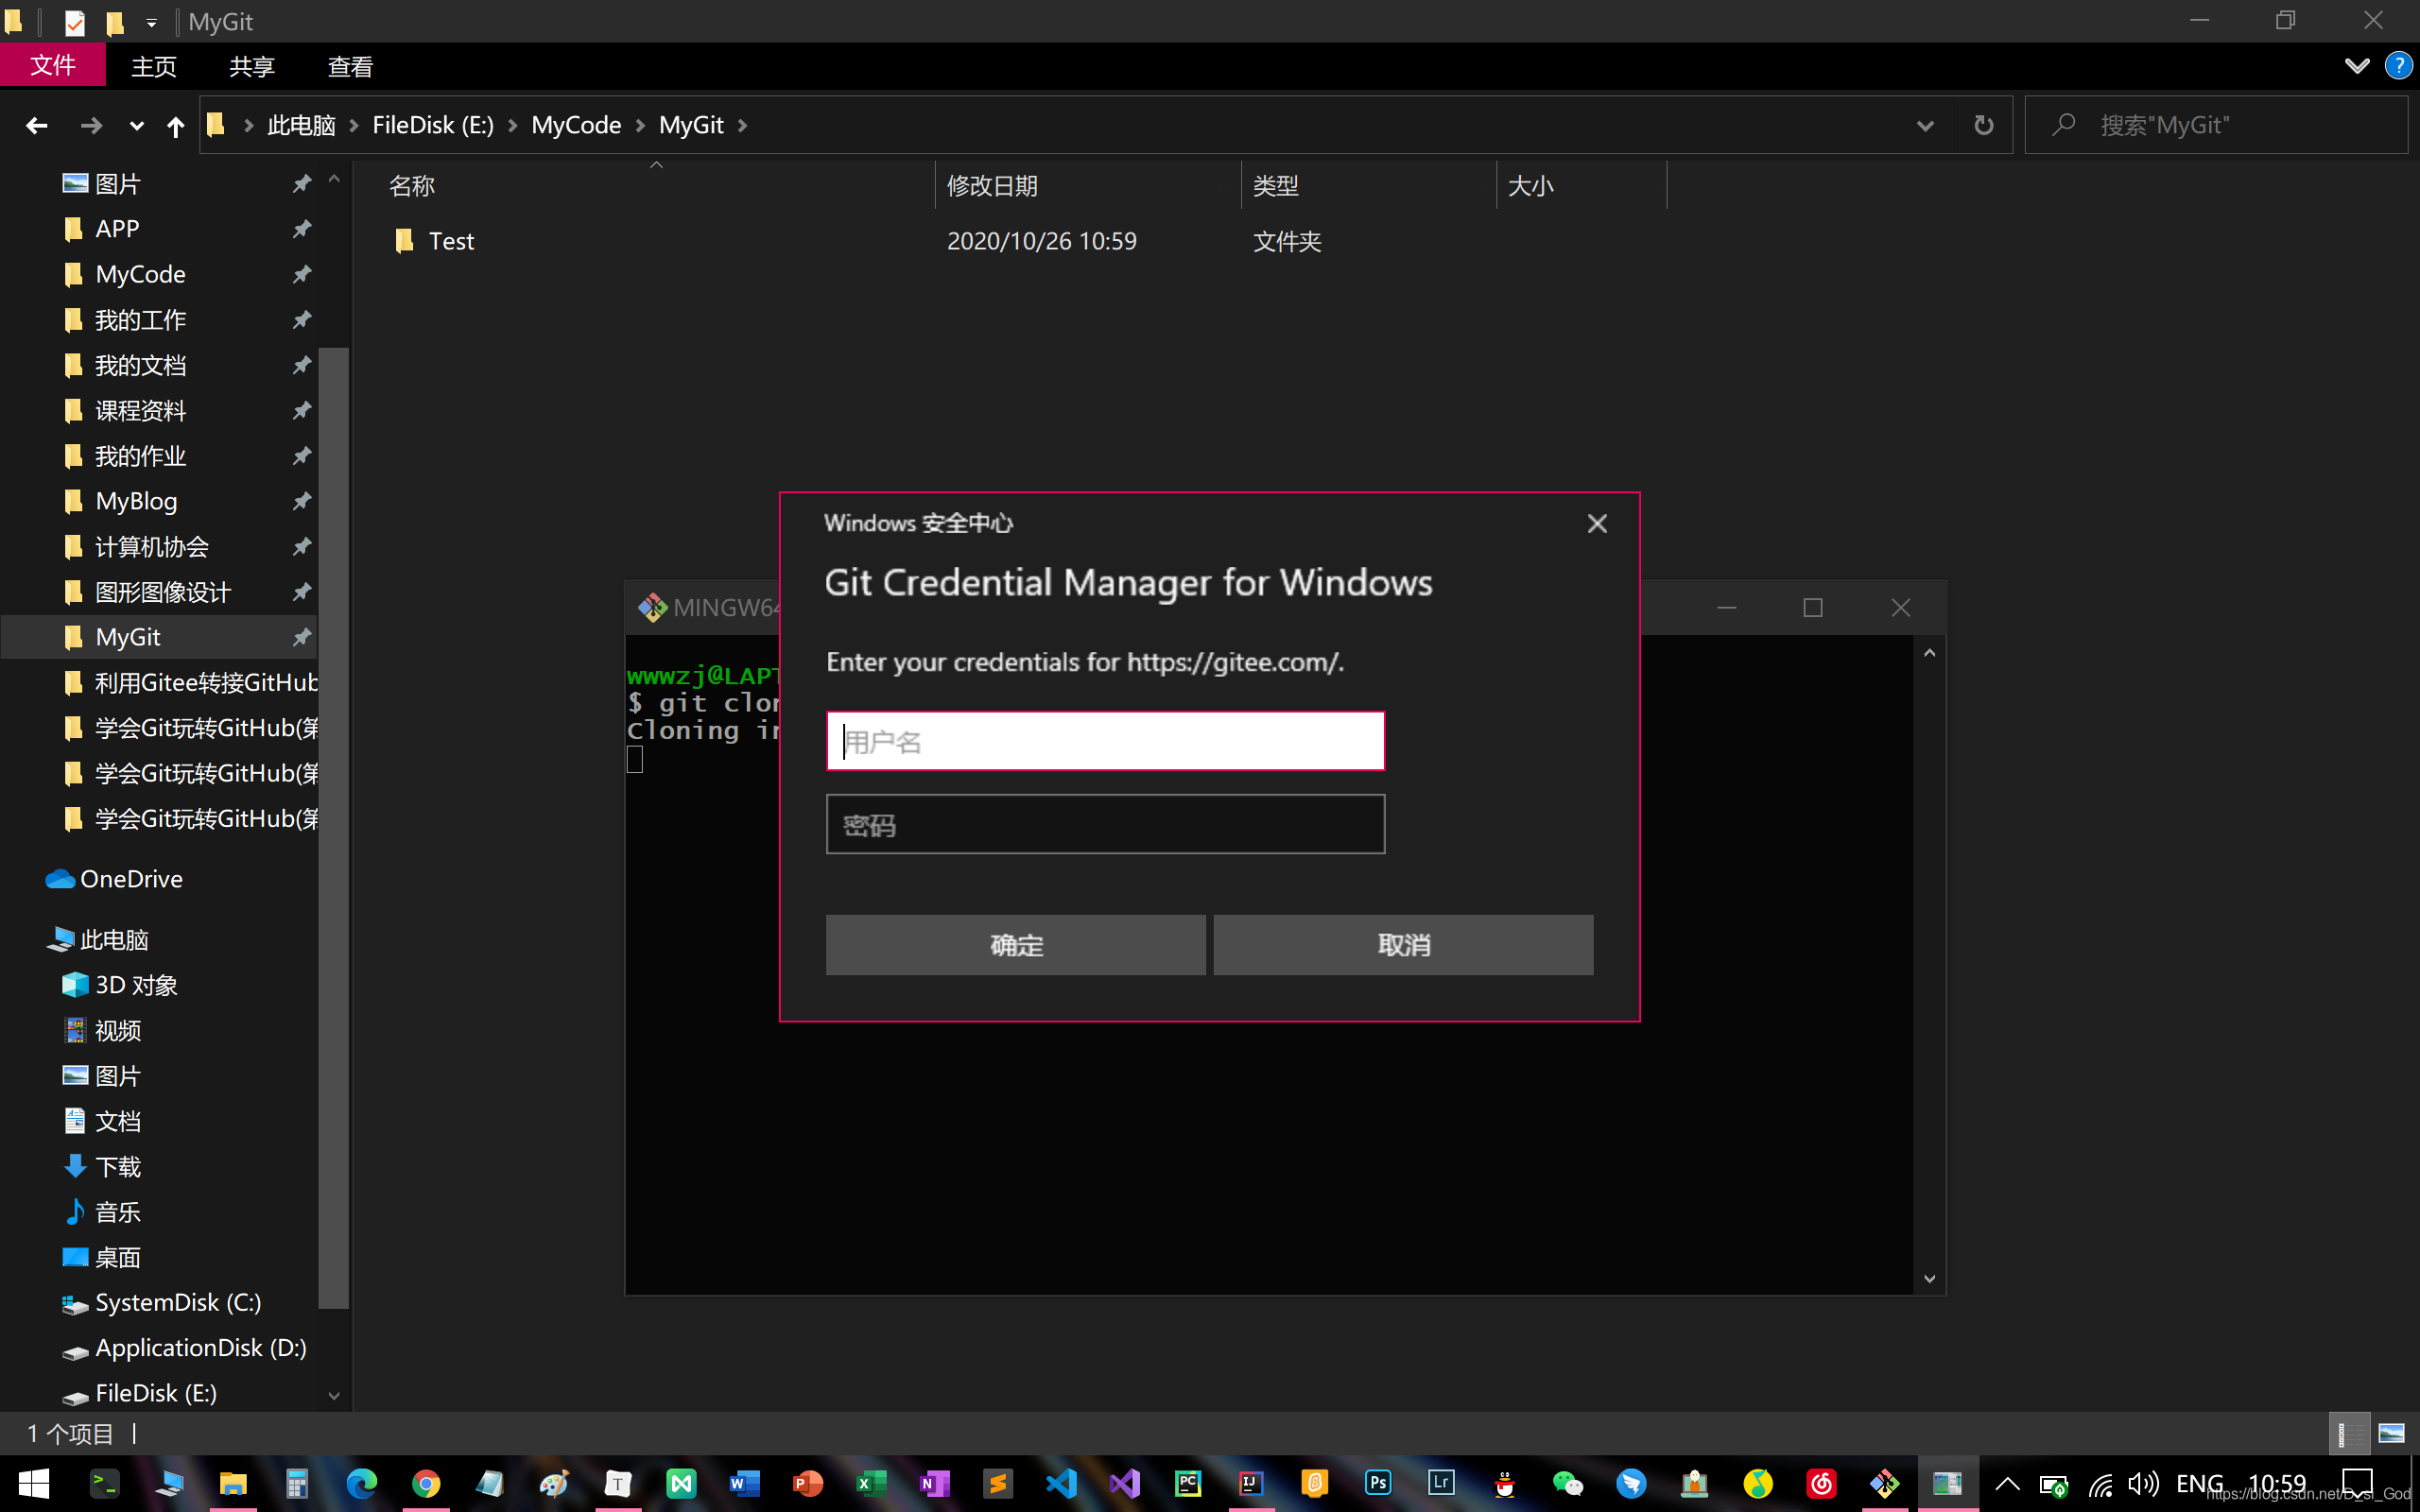Viewport: 2420px width, 1512px height.
Task: Open the 查看 ribbon tab
Action: [350, 67]
